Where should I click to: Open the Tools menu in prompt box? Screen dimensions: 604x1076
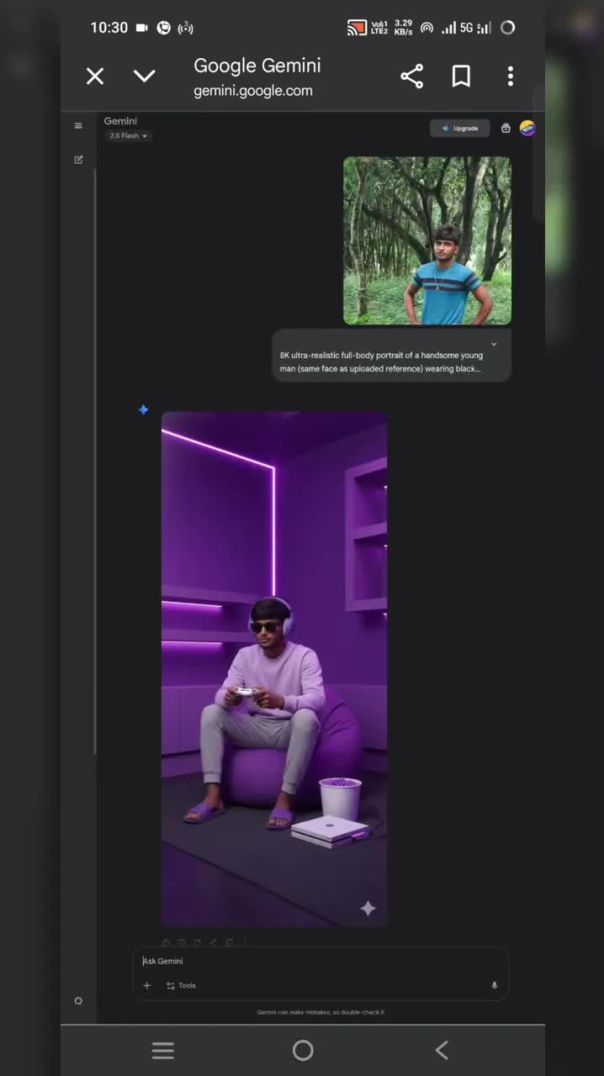[181, 985]
